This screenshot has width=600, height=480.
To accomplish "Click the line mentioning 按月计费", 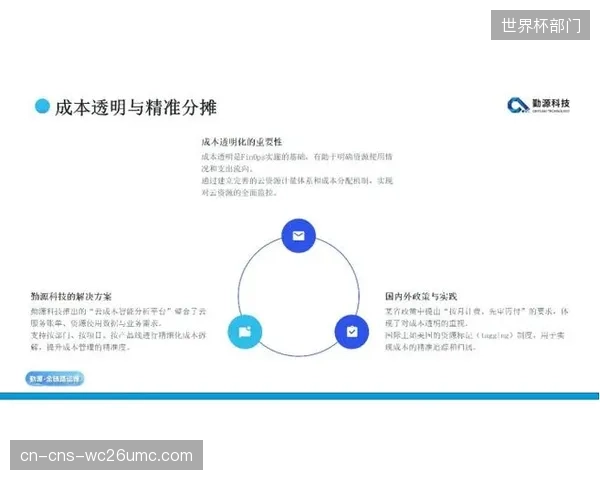I will point(476,311).
